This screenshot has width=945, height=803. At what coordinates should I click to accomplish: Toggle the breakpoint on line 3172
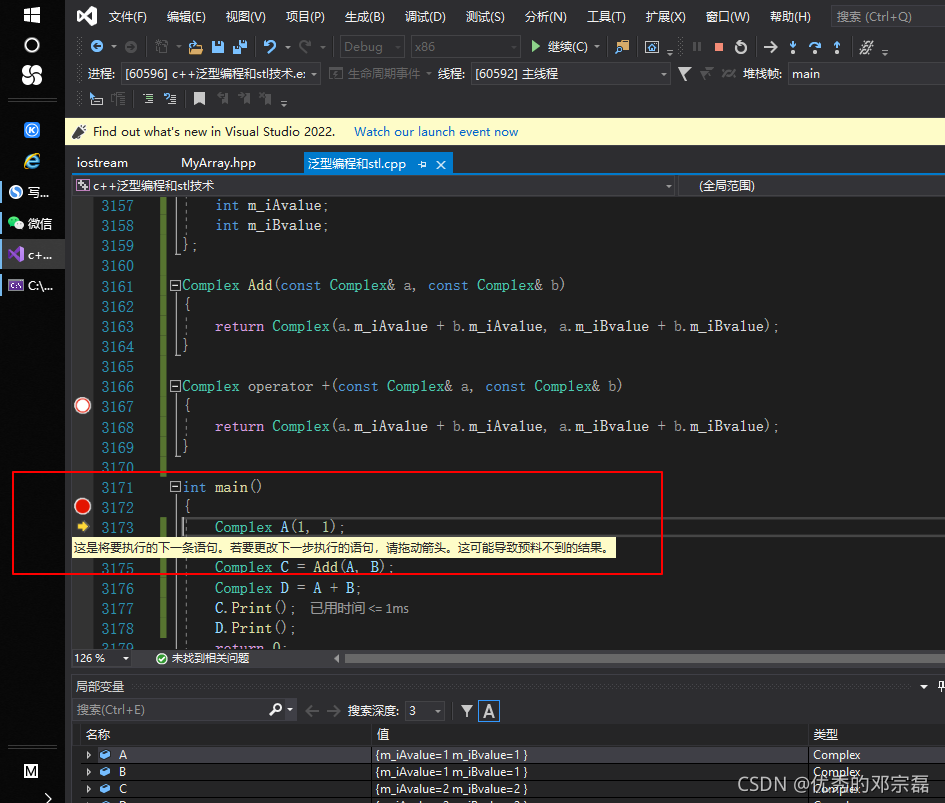coord(83,506)
